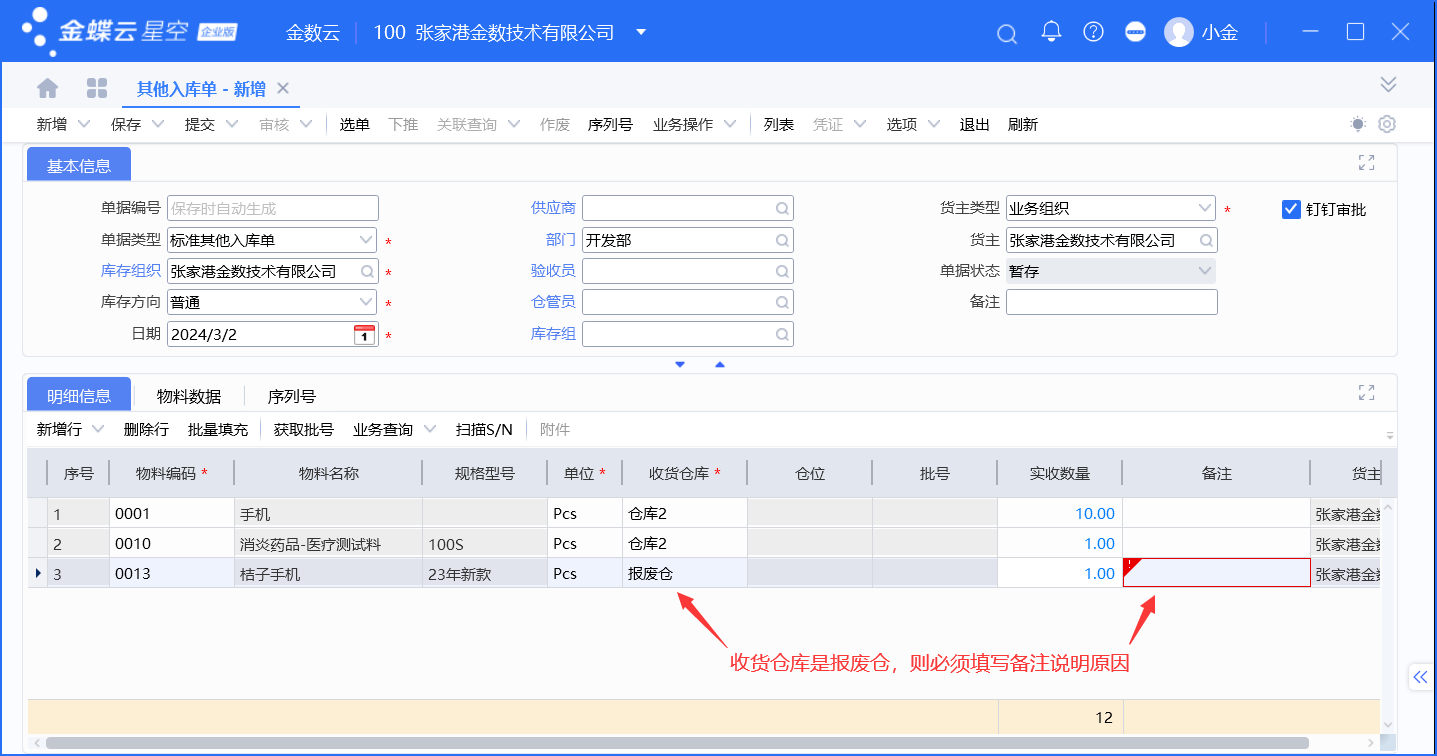Search the 验收员 lookup icon
1437x756 pixels.
[x=782, y=271]
